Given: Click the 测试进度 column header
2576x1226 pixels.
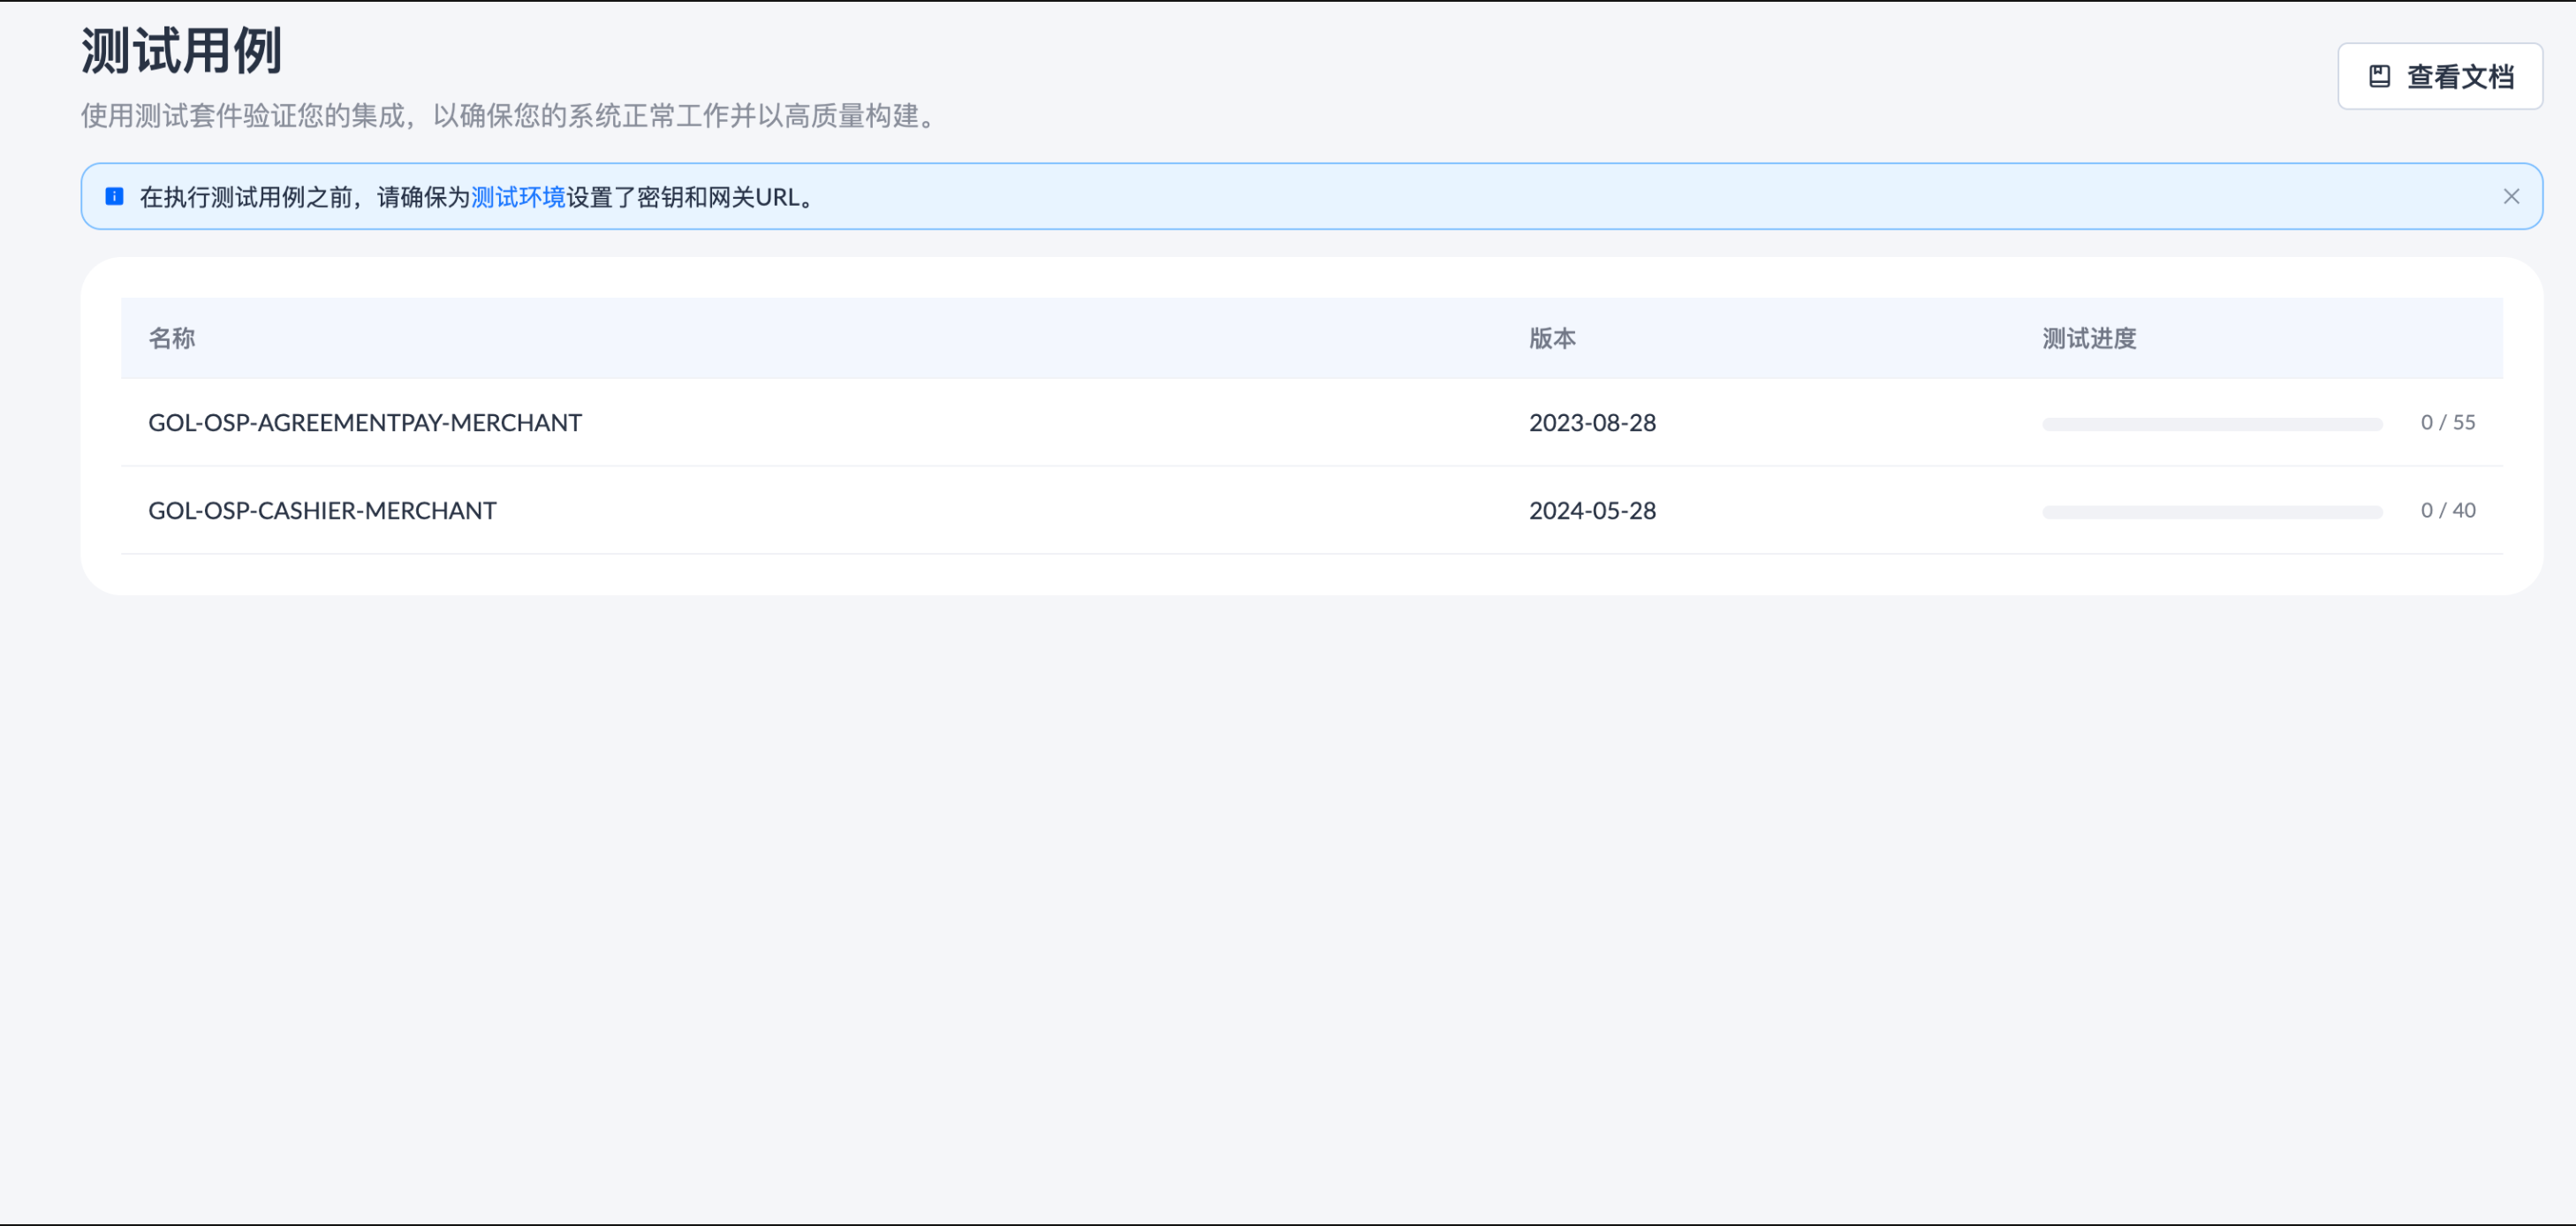Looking at the screenshot, I should click(2089, 338).
